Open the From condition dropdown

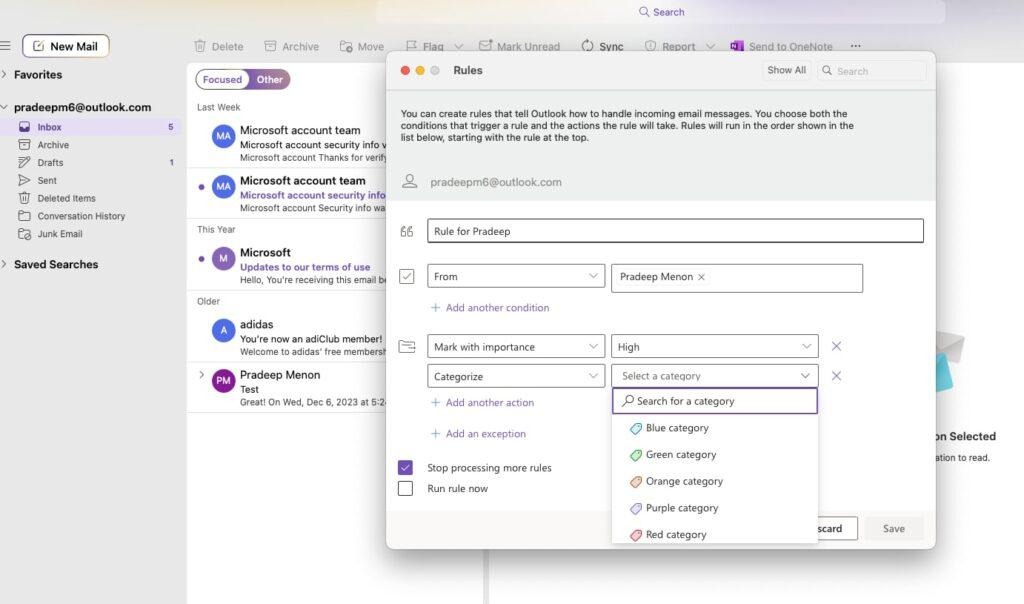click(515, 276)
